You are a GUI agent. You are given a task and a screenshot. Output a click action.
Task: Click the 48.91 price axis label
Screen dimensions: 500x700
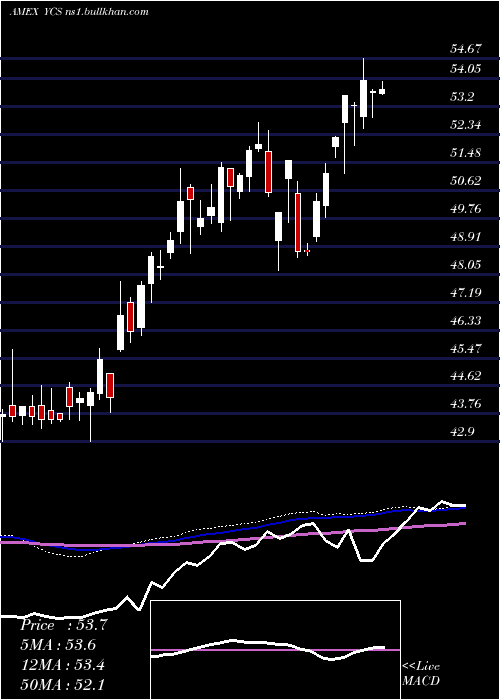coord(466,237)
